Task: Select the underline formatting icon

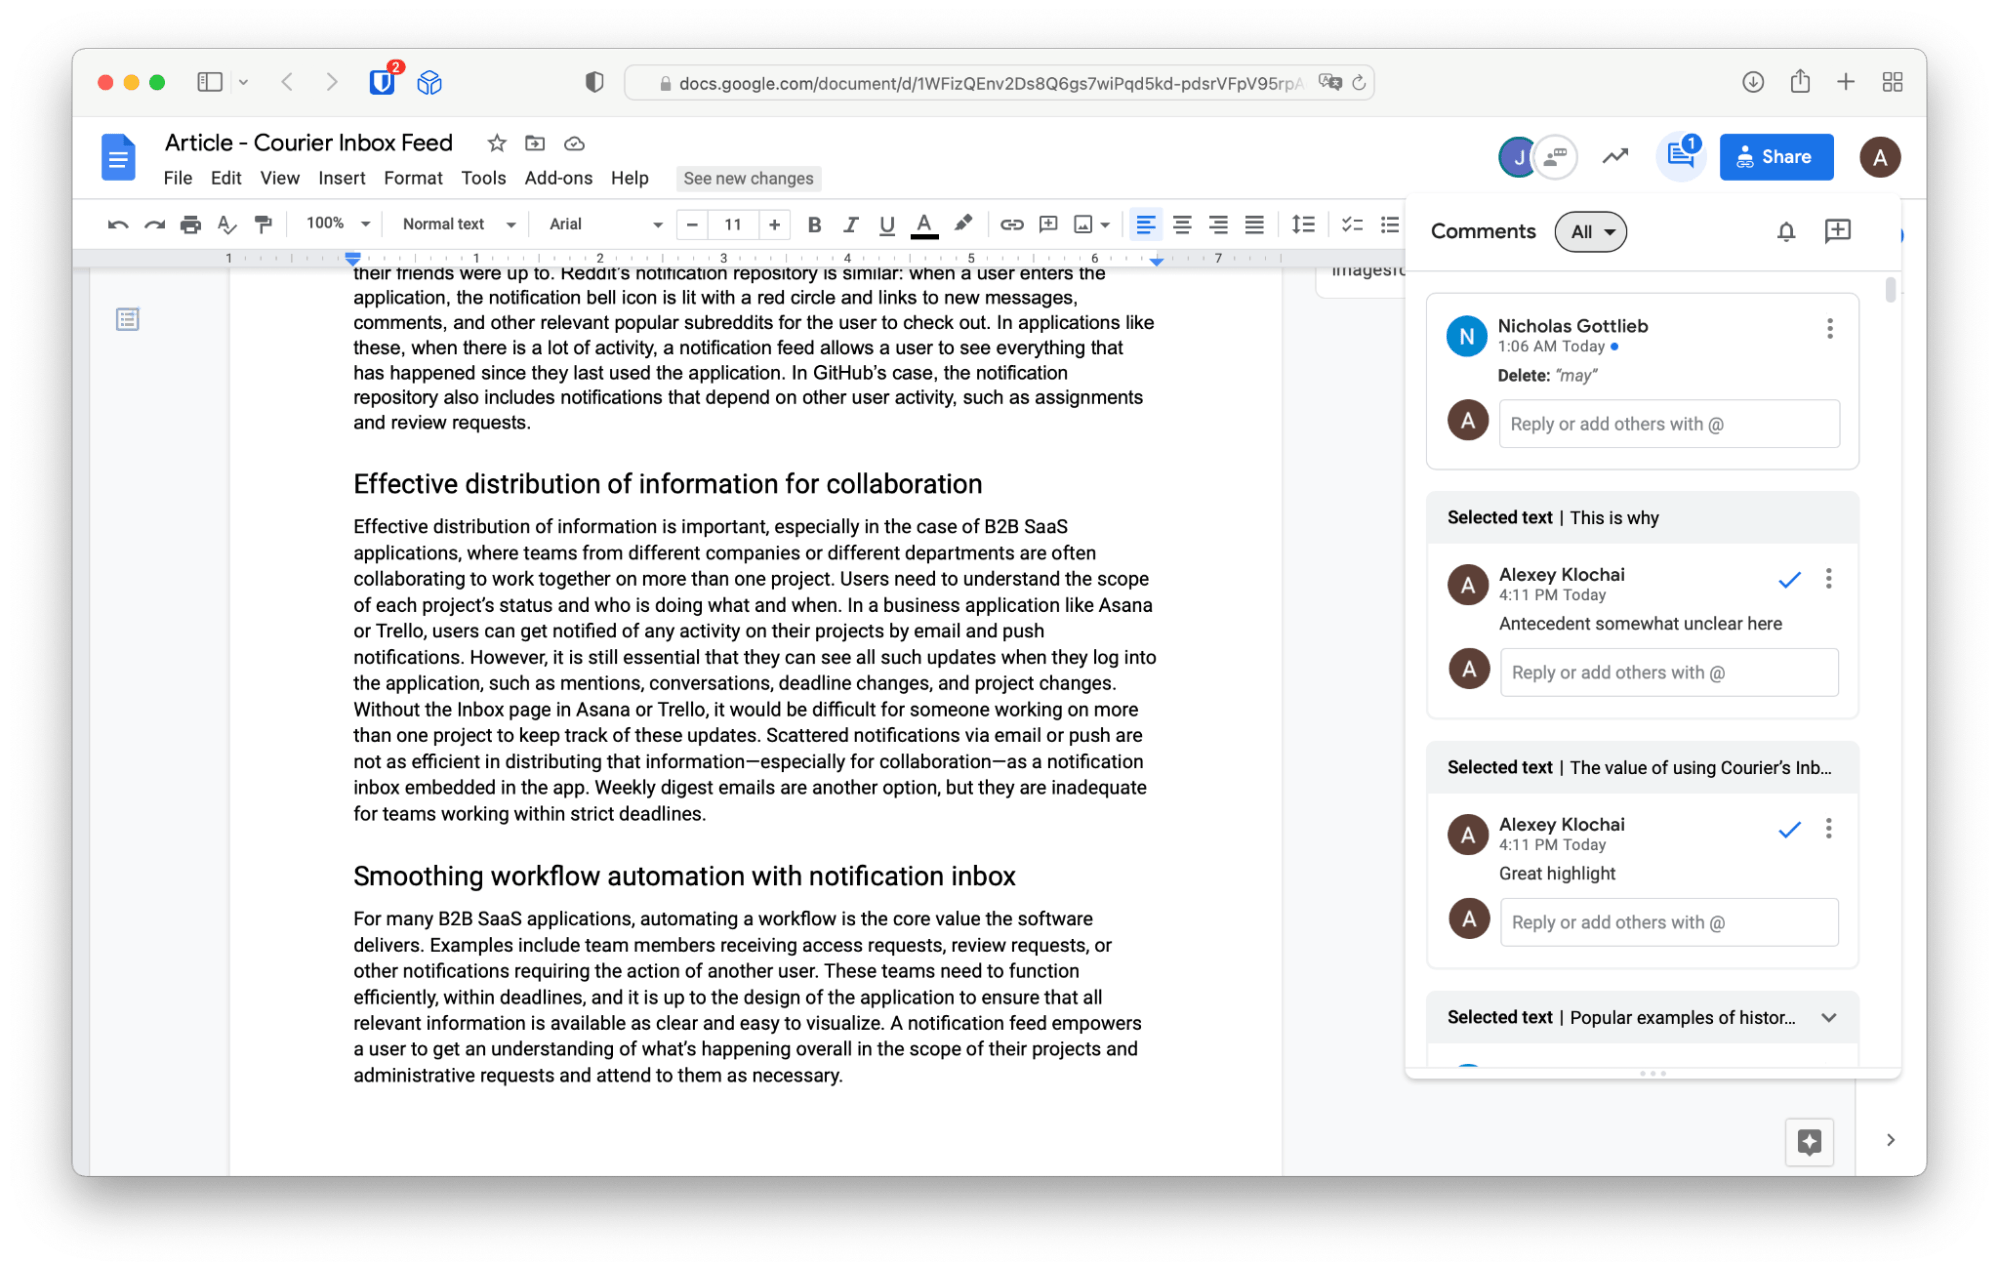Action: 886,224
